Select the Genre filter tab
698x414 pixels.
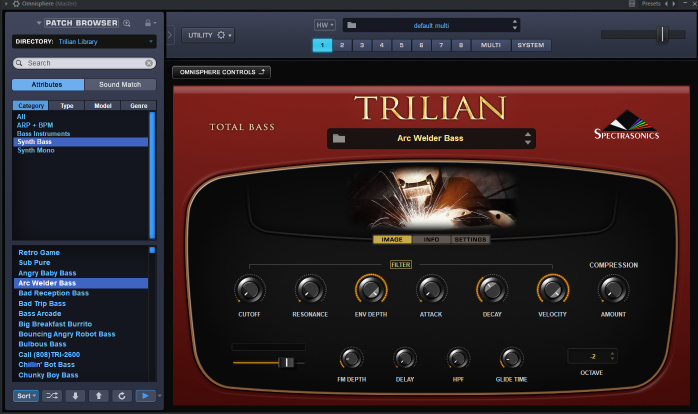tap(138, 106)
